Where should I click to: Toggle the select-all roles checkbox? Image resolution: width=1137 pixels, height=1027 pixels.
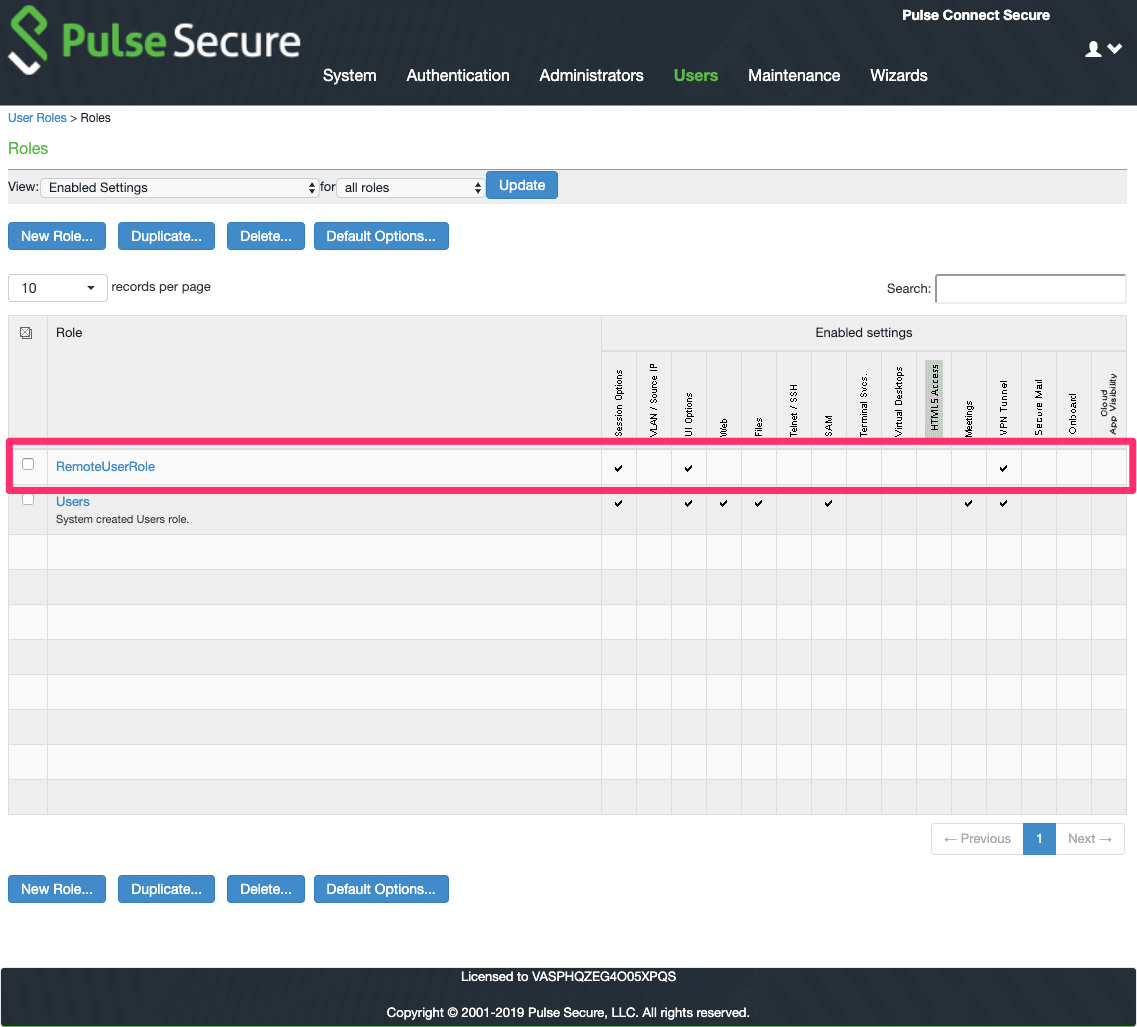click(x=27, y=332)
